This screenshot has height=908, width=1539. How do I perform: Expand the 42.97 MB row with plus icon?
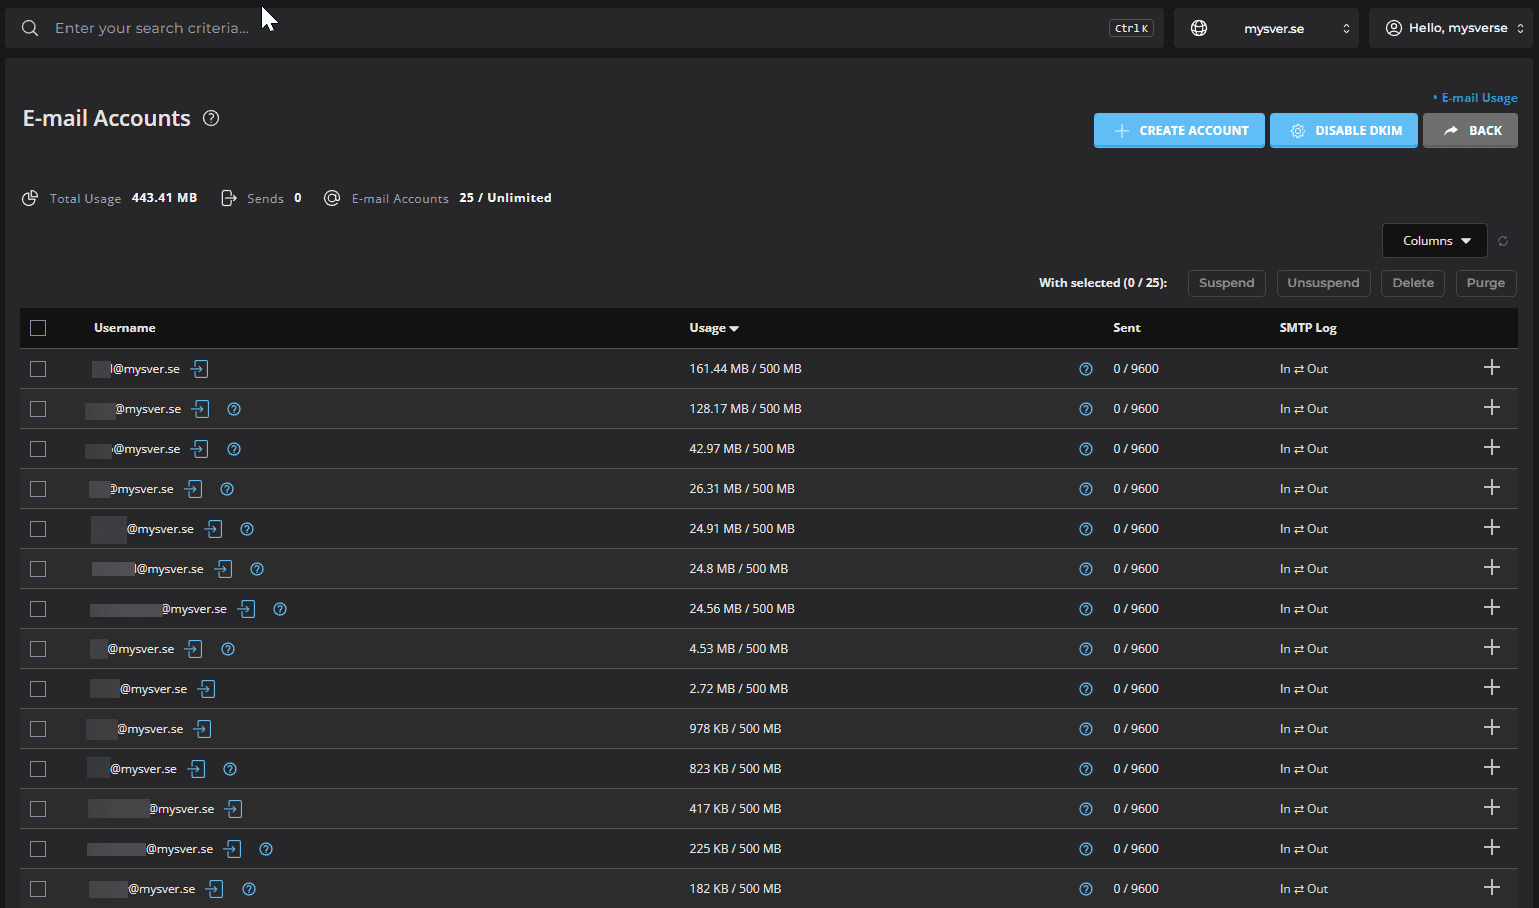coord(1492,447)
